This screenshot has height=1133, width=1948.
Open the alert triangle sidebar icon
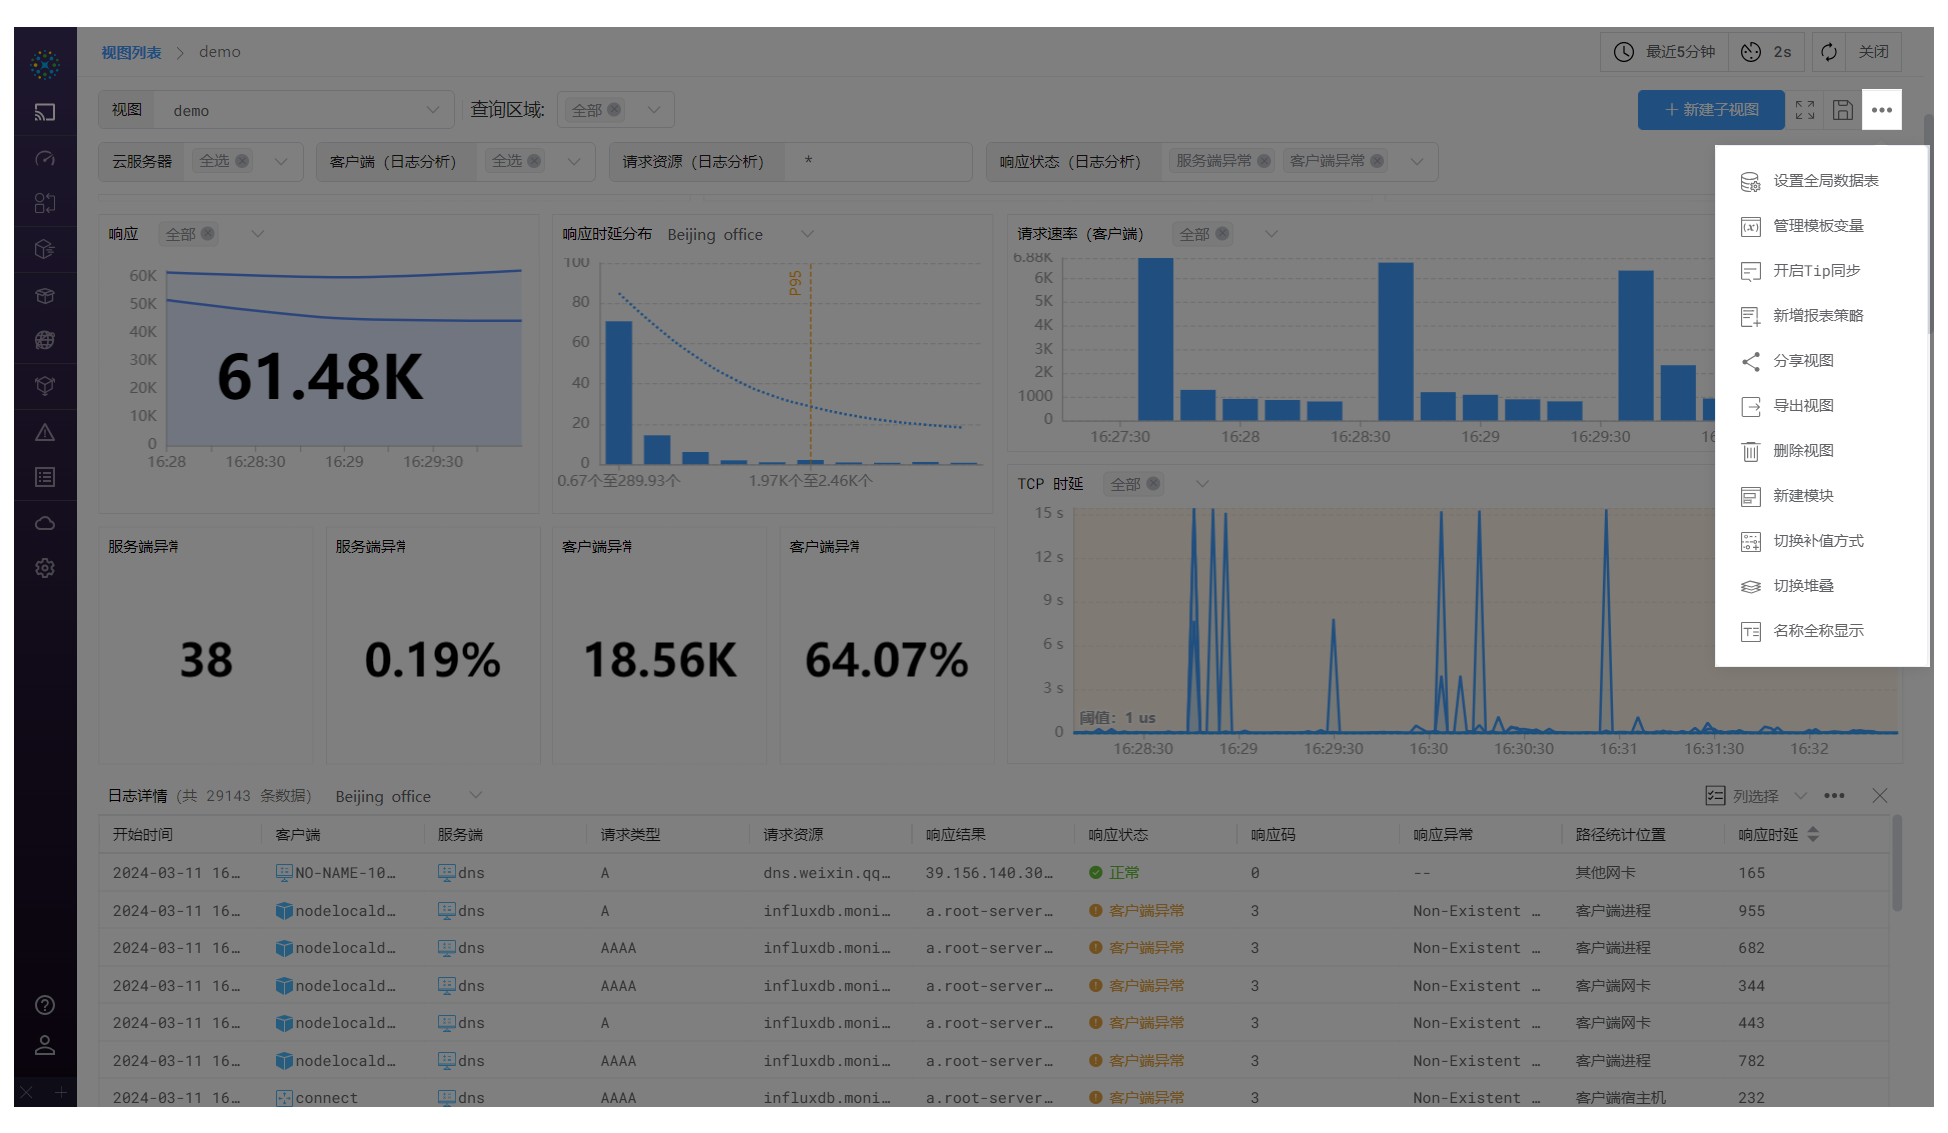click(45, 433)
